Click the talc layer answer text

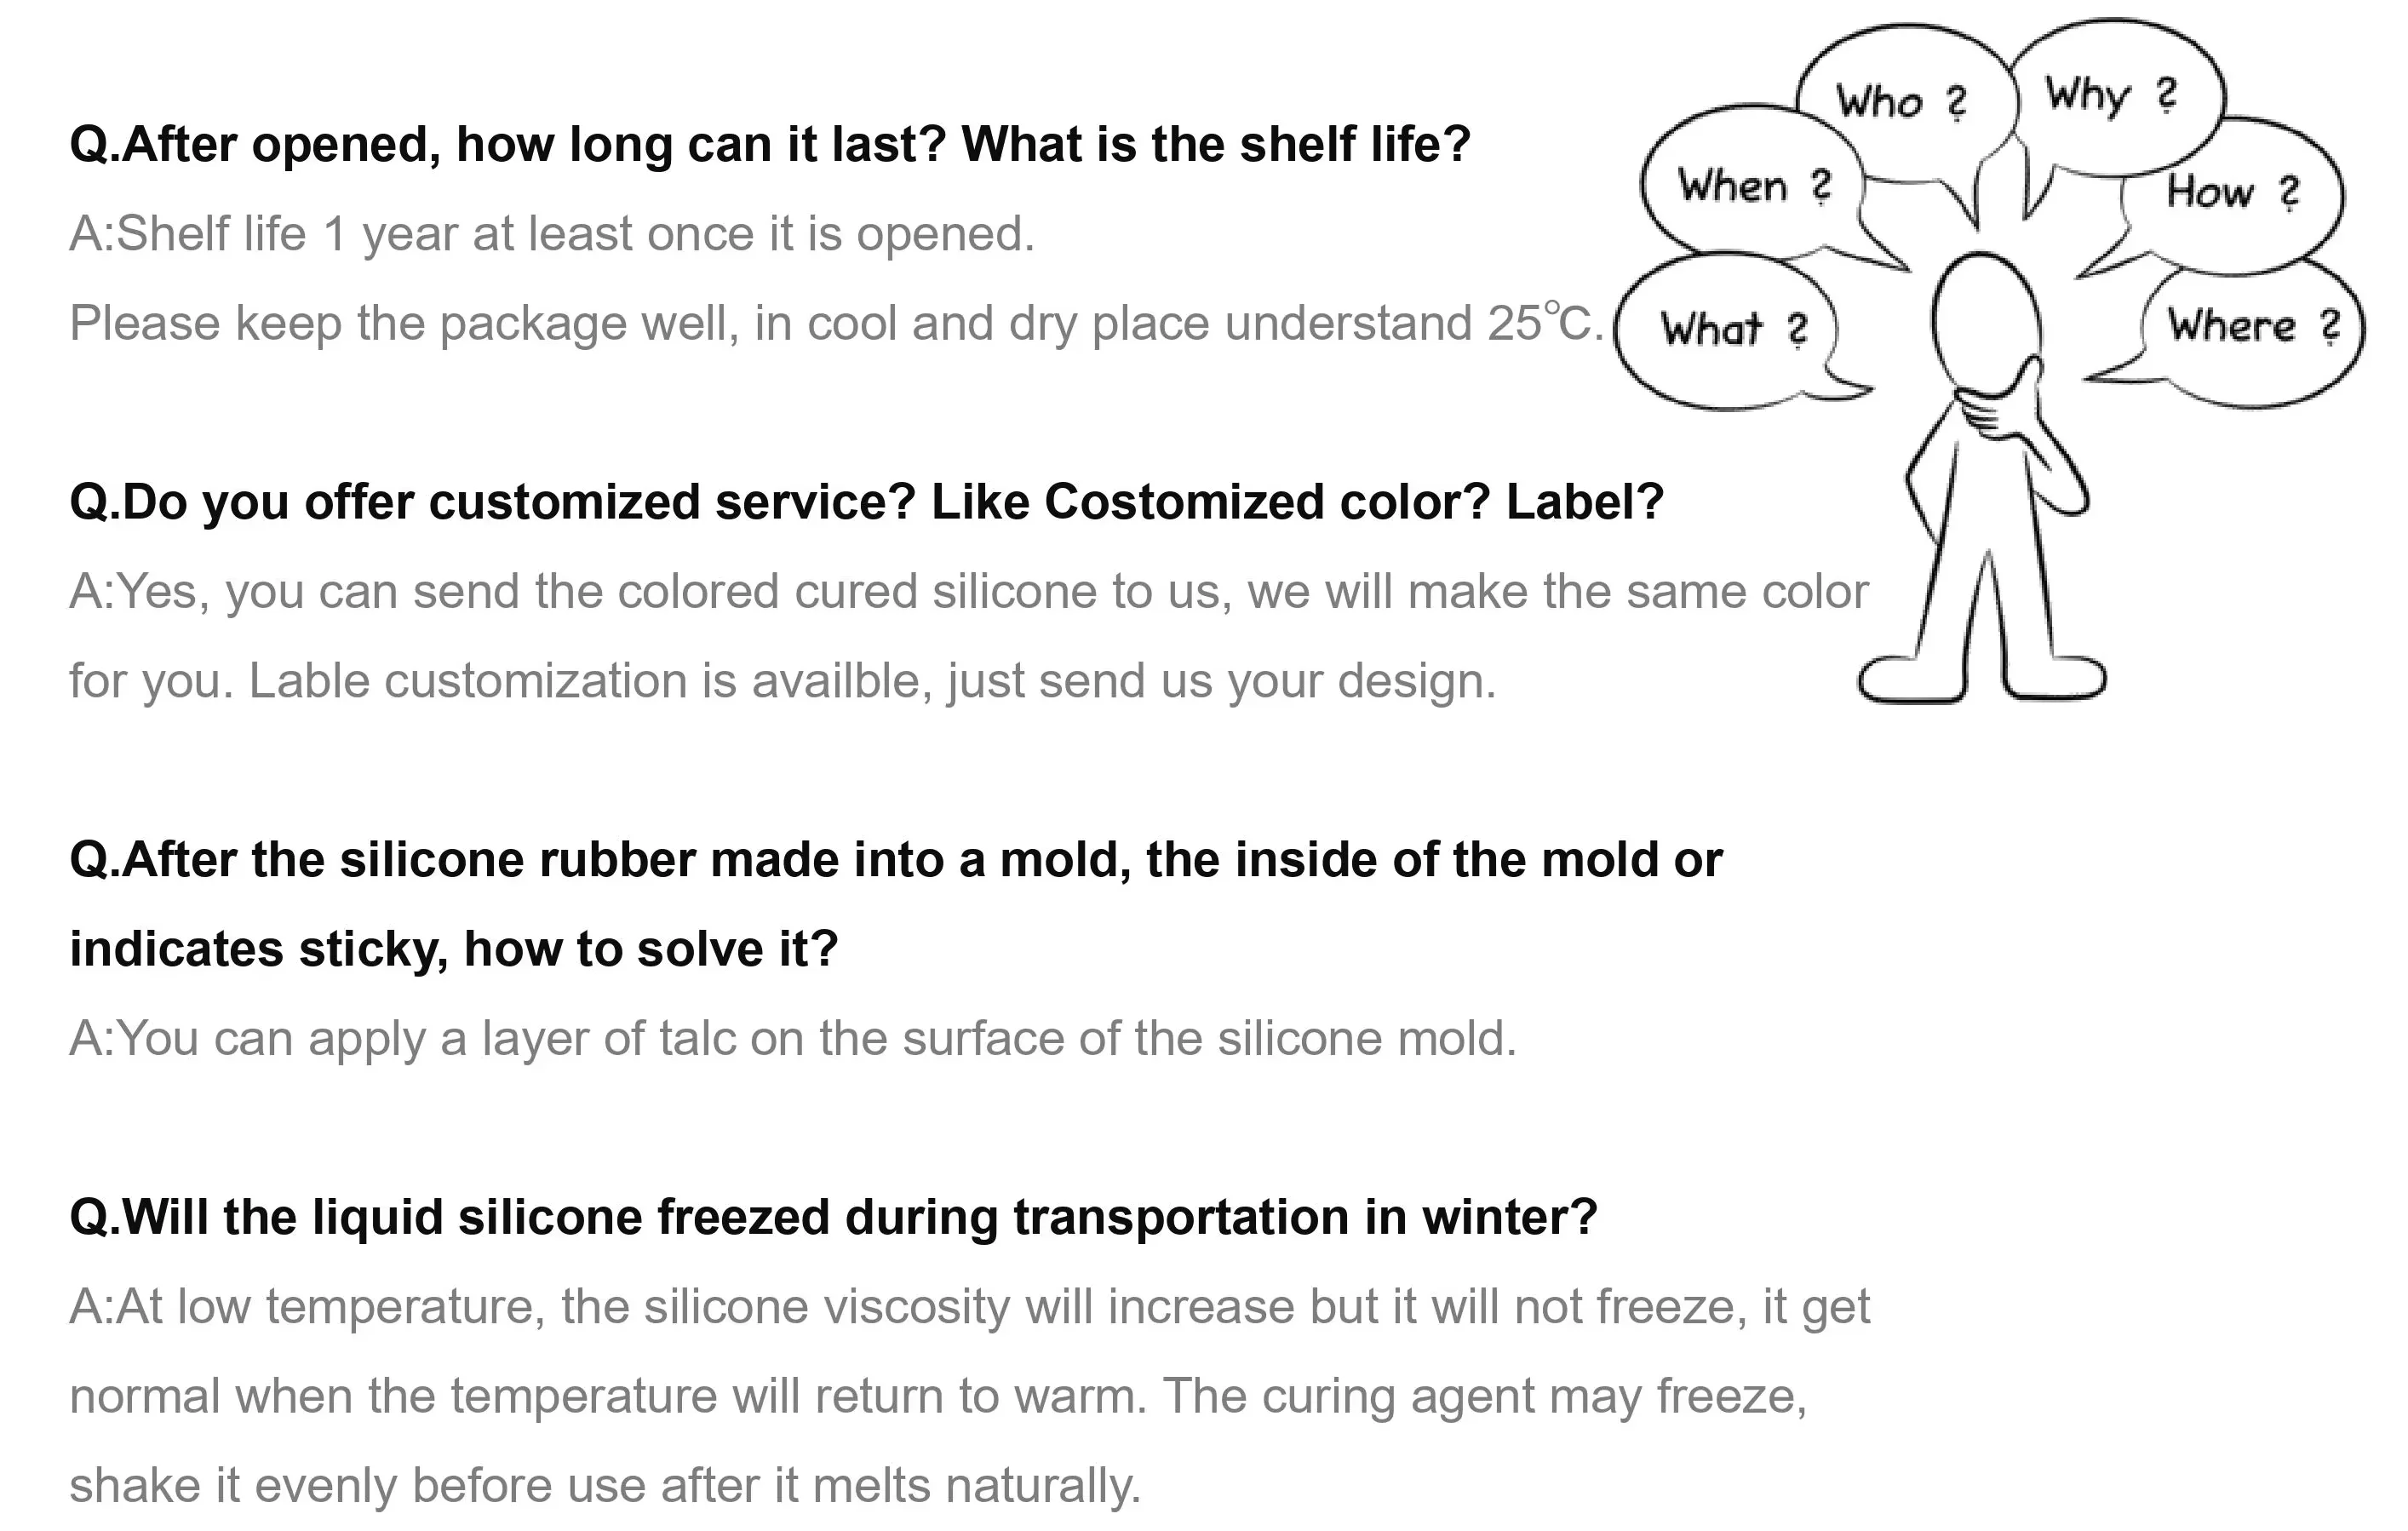(792, 1038)
